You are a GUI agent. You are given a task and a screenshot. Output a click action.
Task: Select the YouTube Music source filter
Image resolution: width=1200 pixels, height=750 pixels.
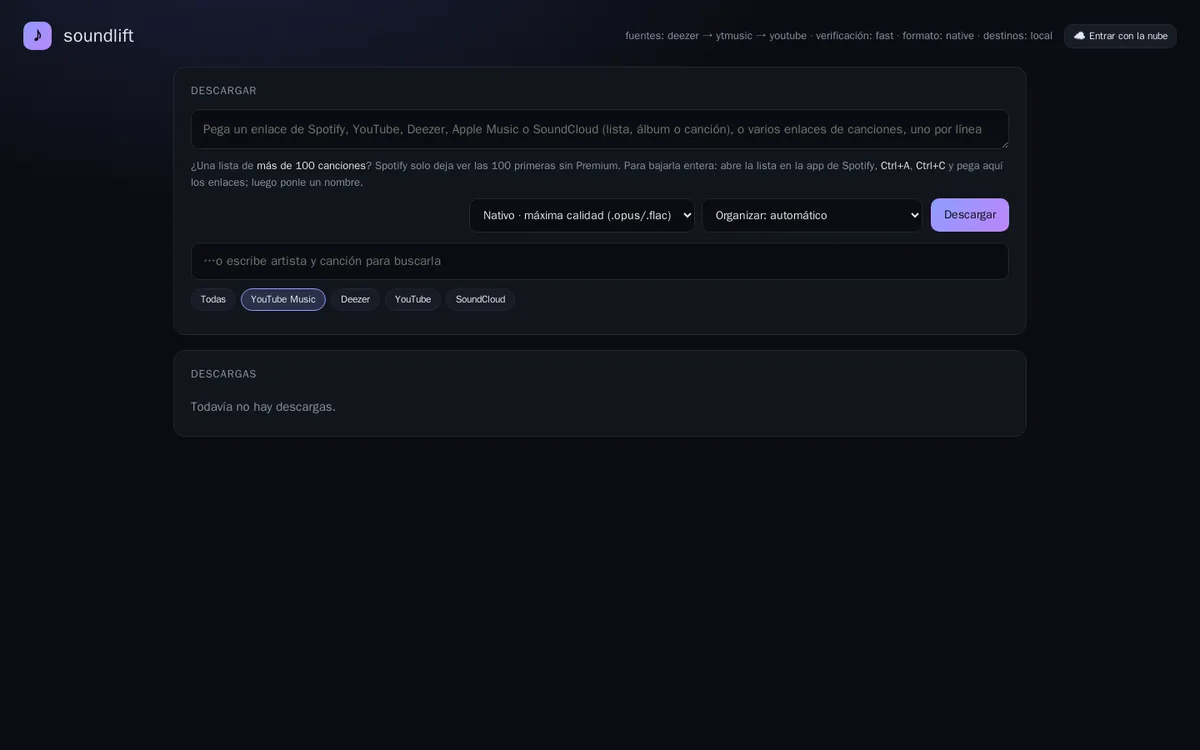coord(283,299)
